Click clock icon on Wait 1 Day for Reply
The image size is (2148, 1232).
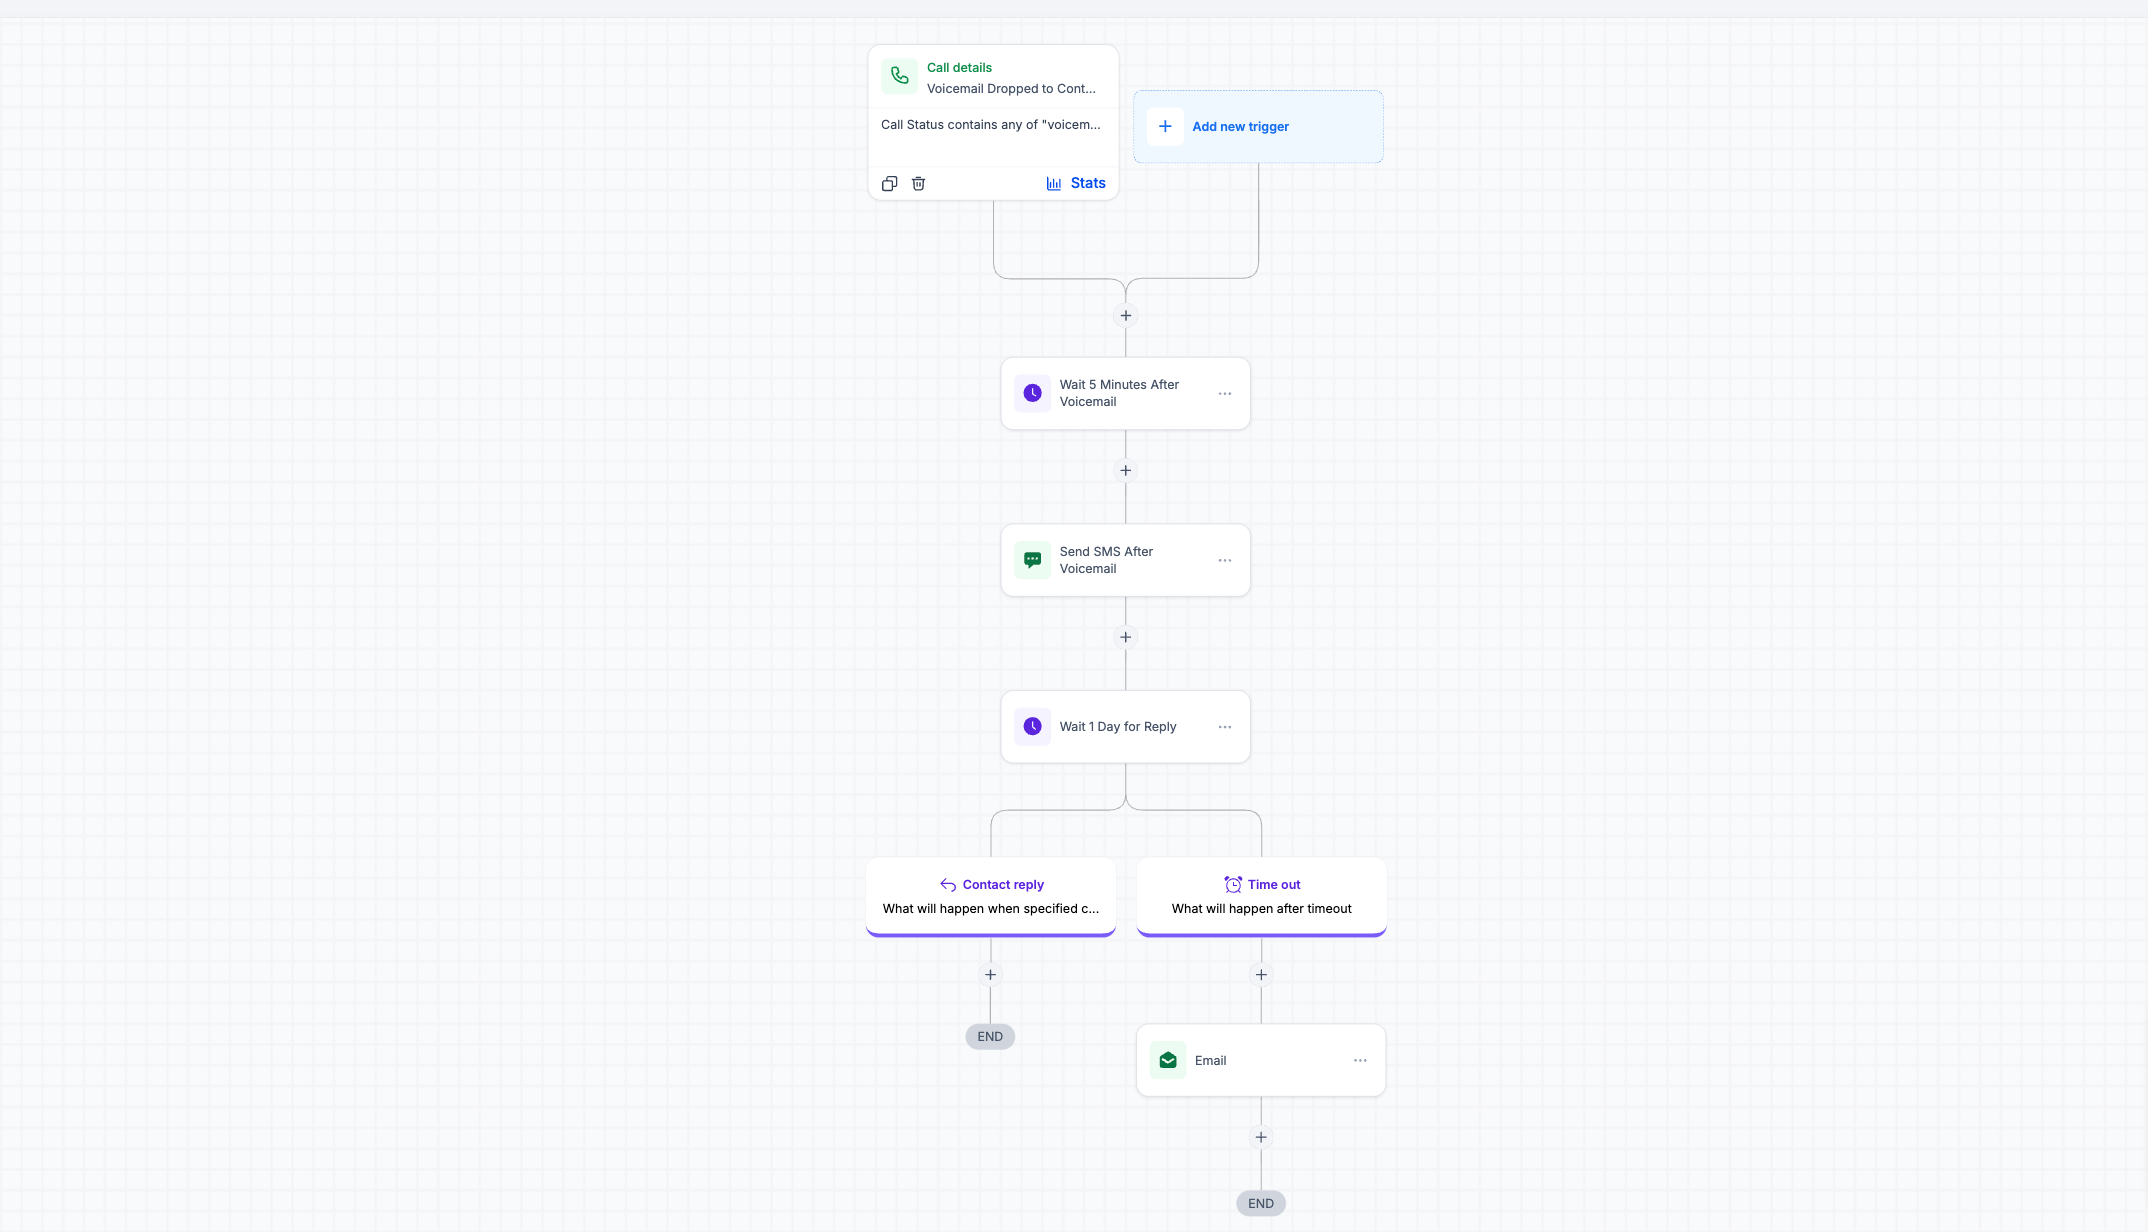pyautogui.click(x=1033, y=727)
